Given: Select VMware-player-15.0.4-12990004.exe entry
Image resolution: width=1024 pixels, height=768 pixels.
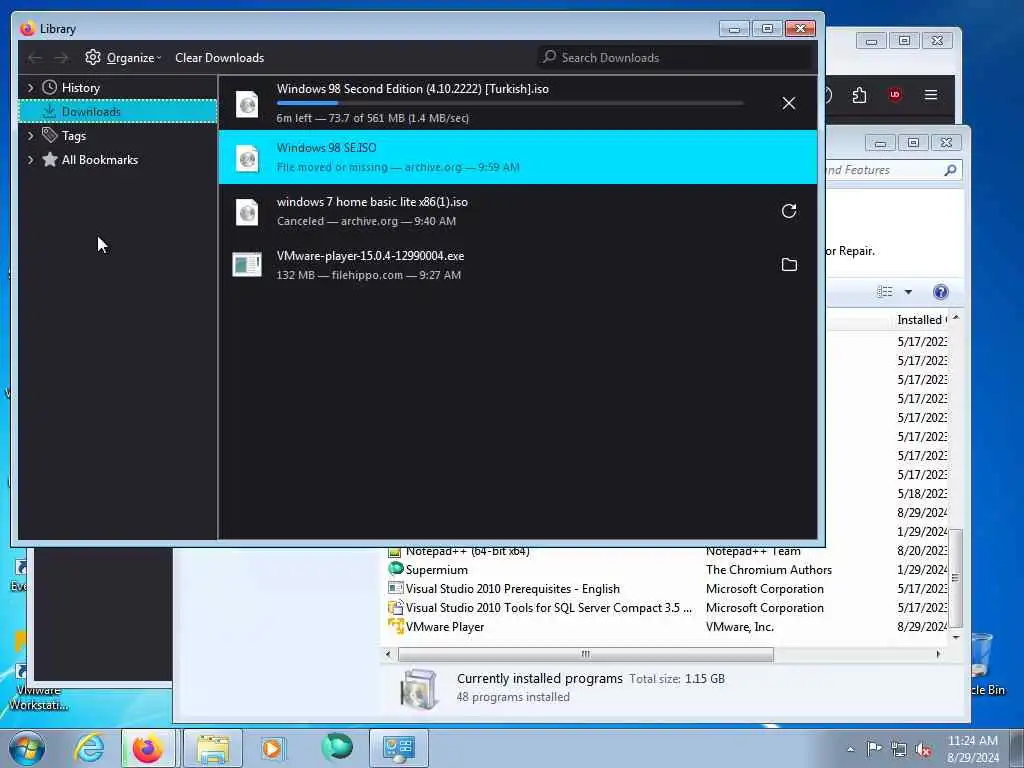Looking at the screenshot, I should tap(517, 264).
